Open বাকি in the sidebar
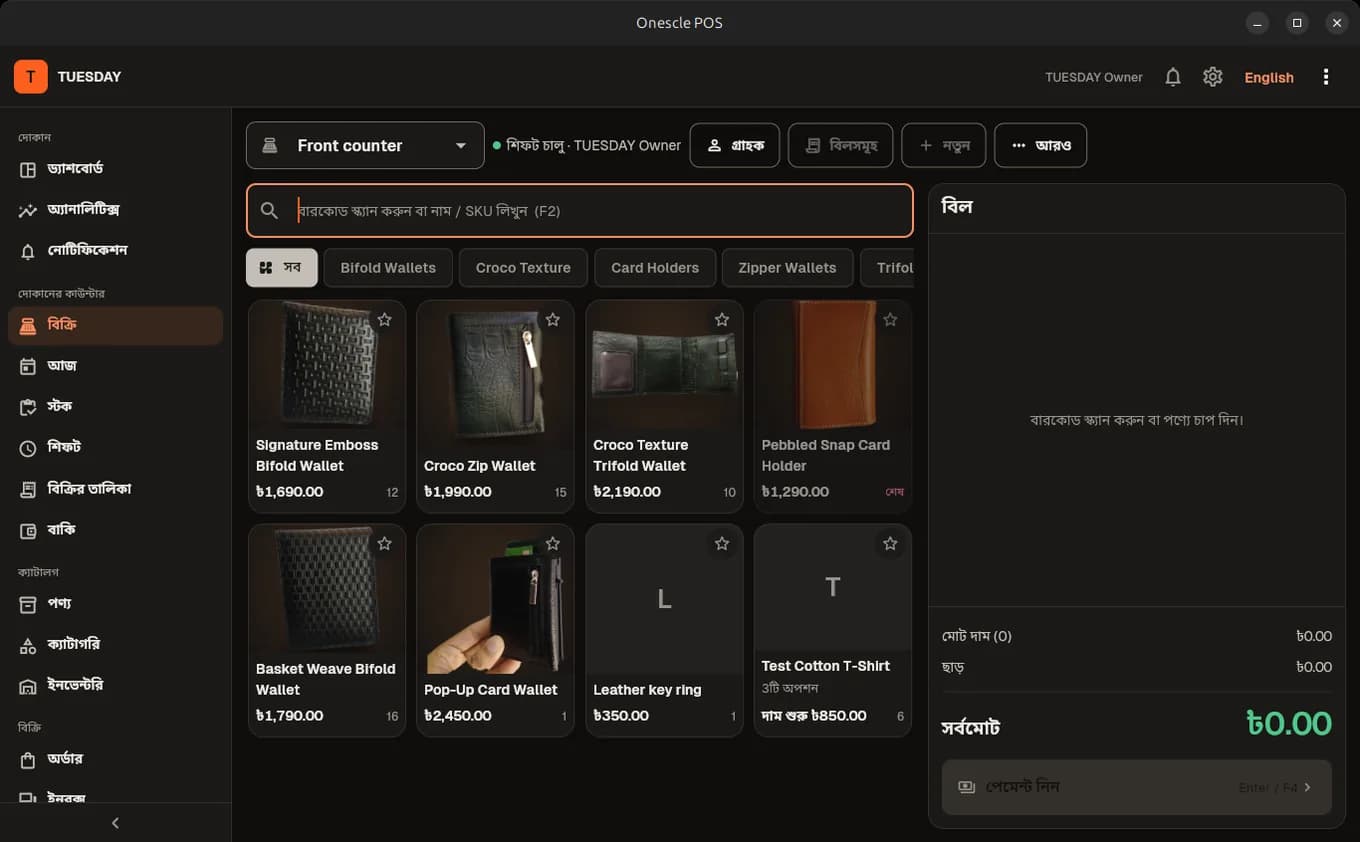Image resolution: width=1360 pixels, height=842 pixels. [115, 530]
